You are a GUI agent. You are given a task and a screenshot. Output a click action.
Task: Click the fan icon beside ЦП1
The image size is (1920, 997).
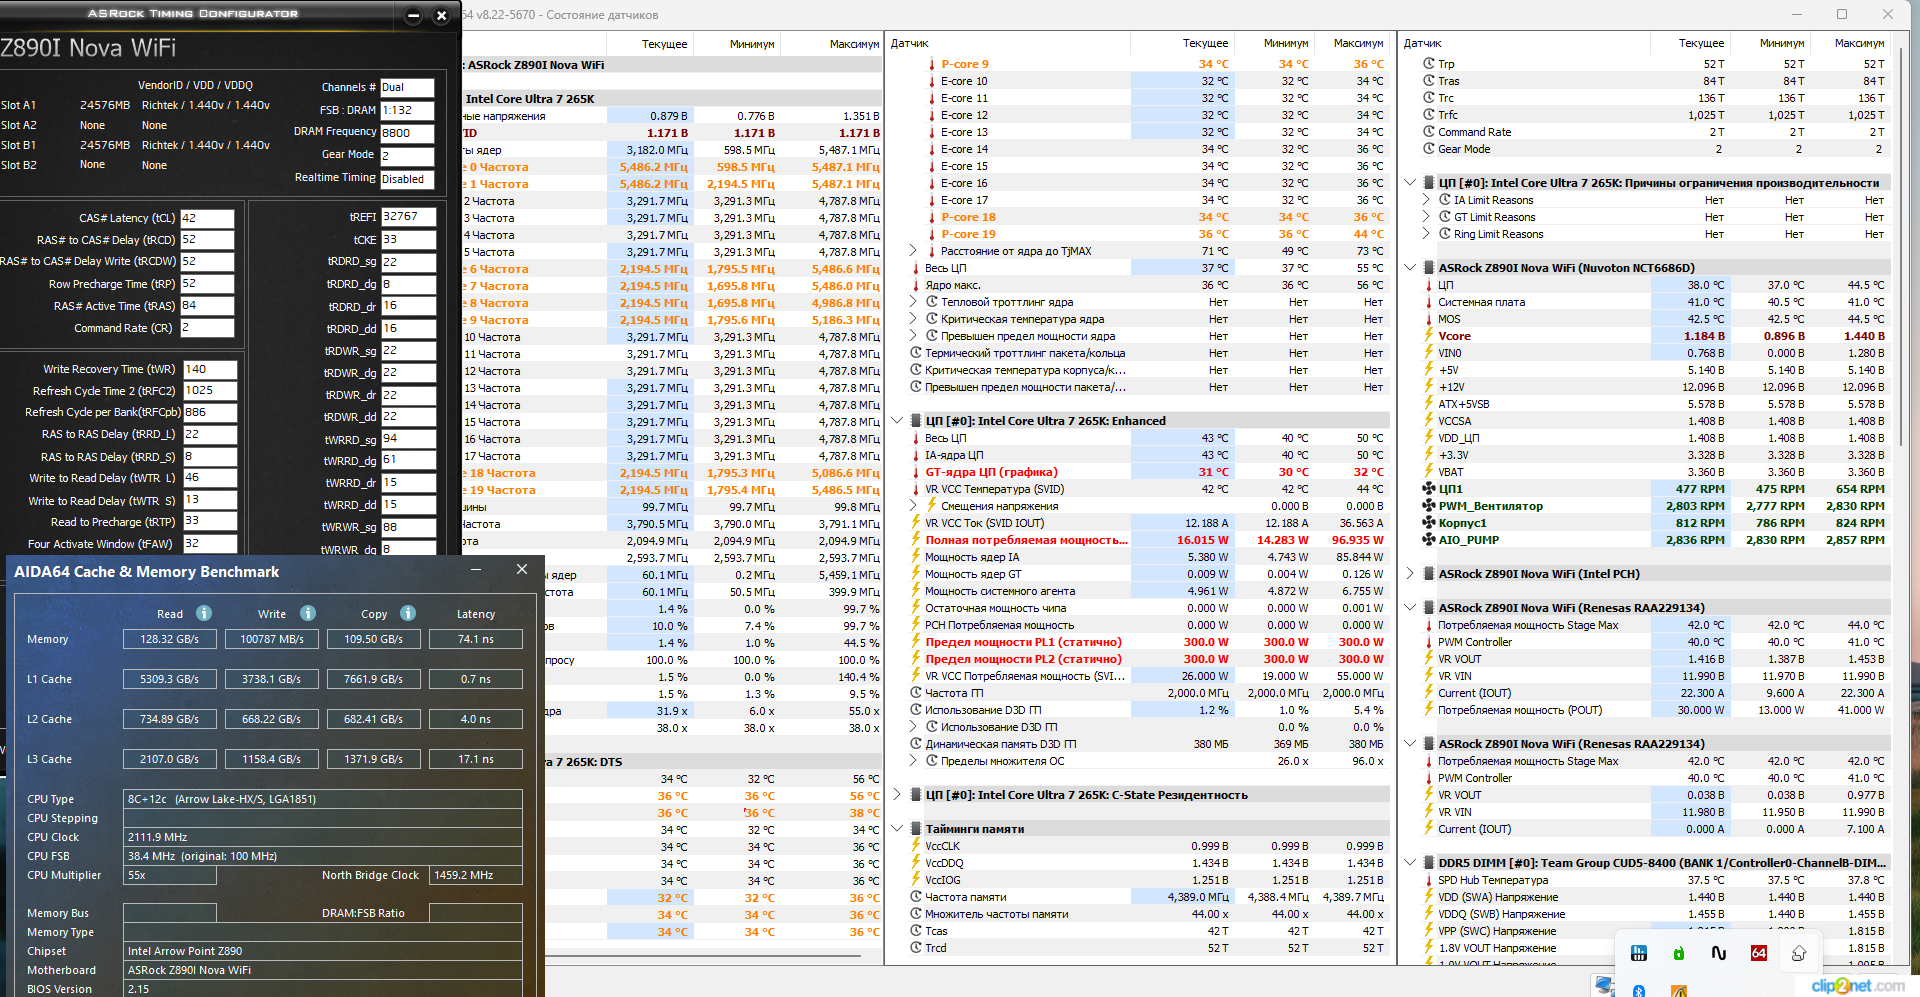[x=1429, y=489]
